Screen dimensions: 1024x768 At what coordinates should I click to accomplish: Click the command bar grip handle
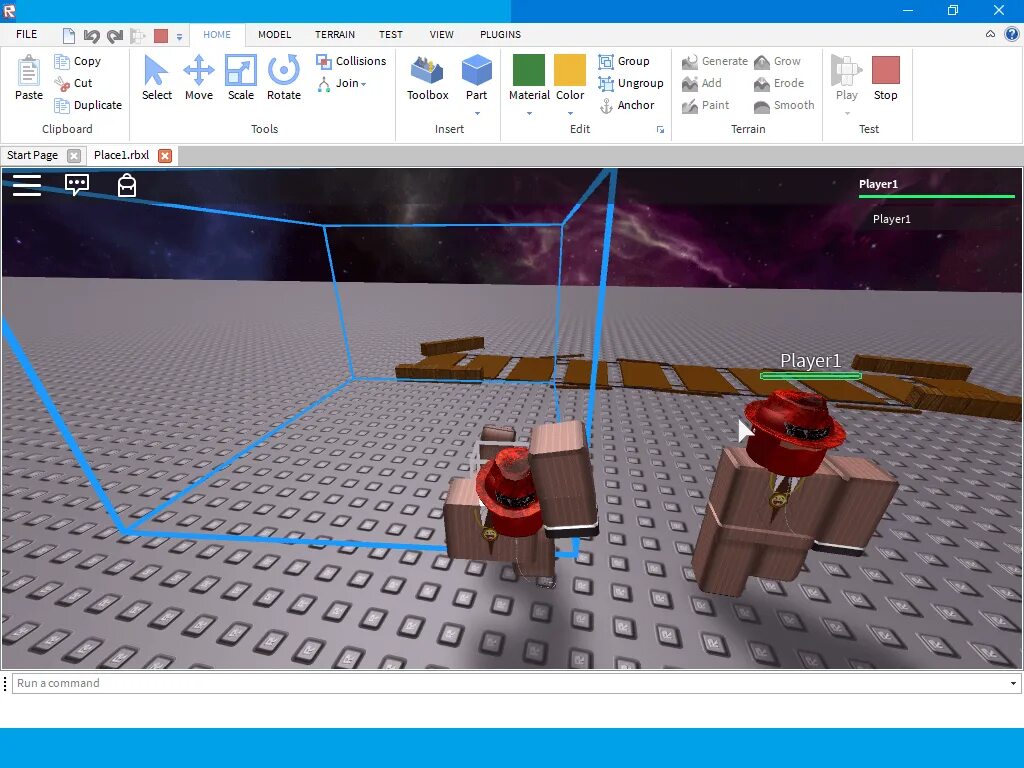[x=5, y=683]
